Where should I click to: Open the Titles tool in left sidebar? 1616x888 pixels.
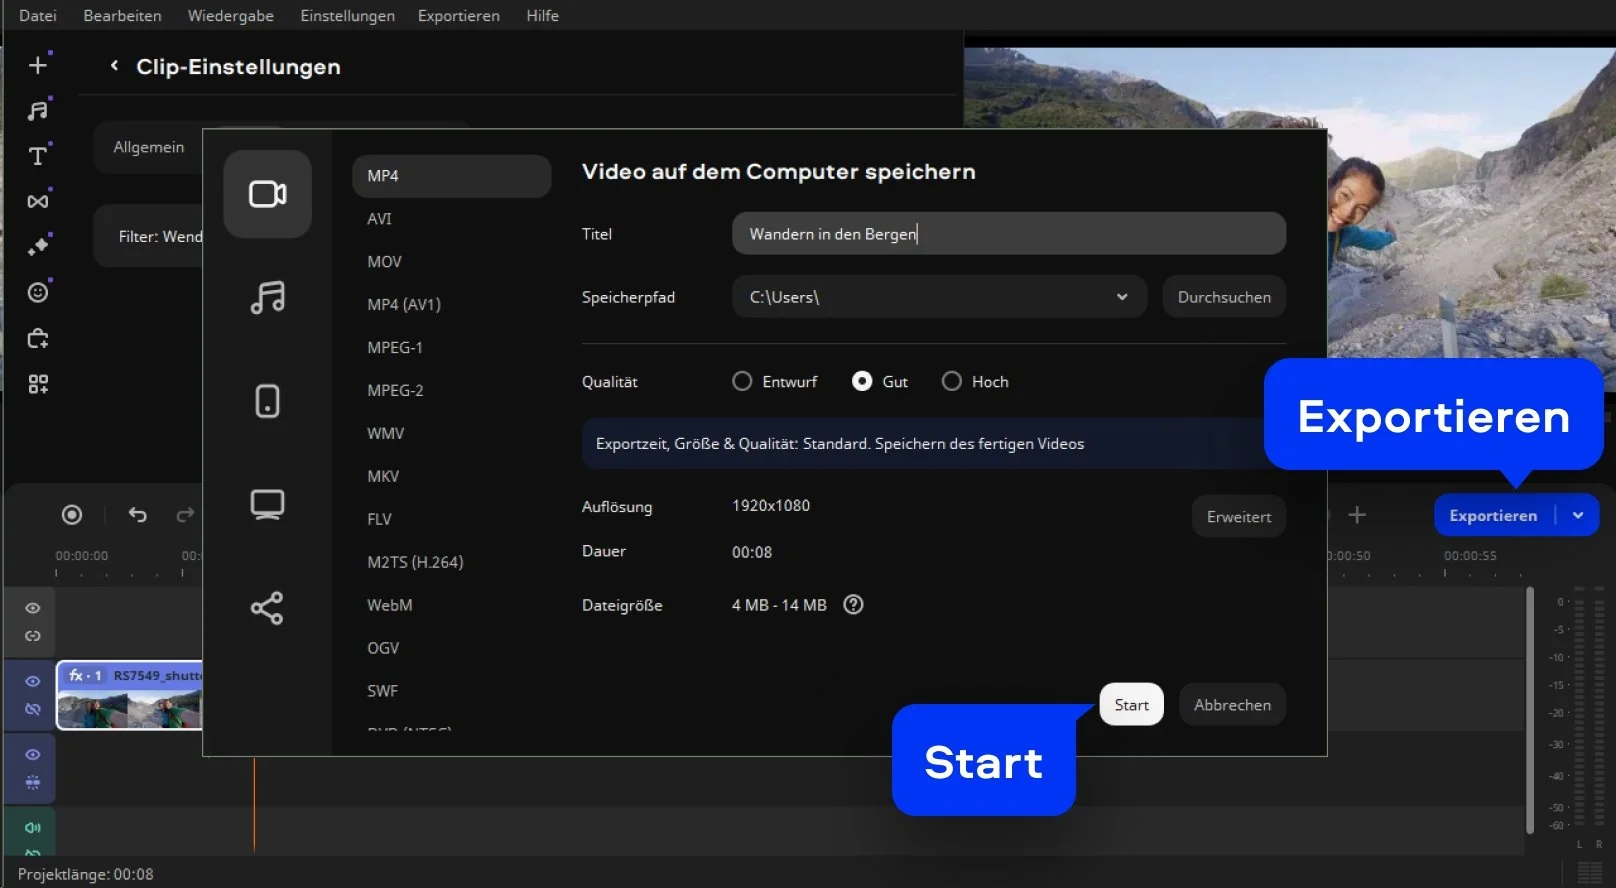[x=38, y=156]
